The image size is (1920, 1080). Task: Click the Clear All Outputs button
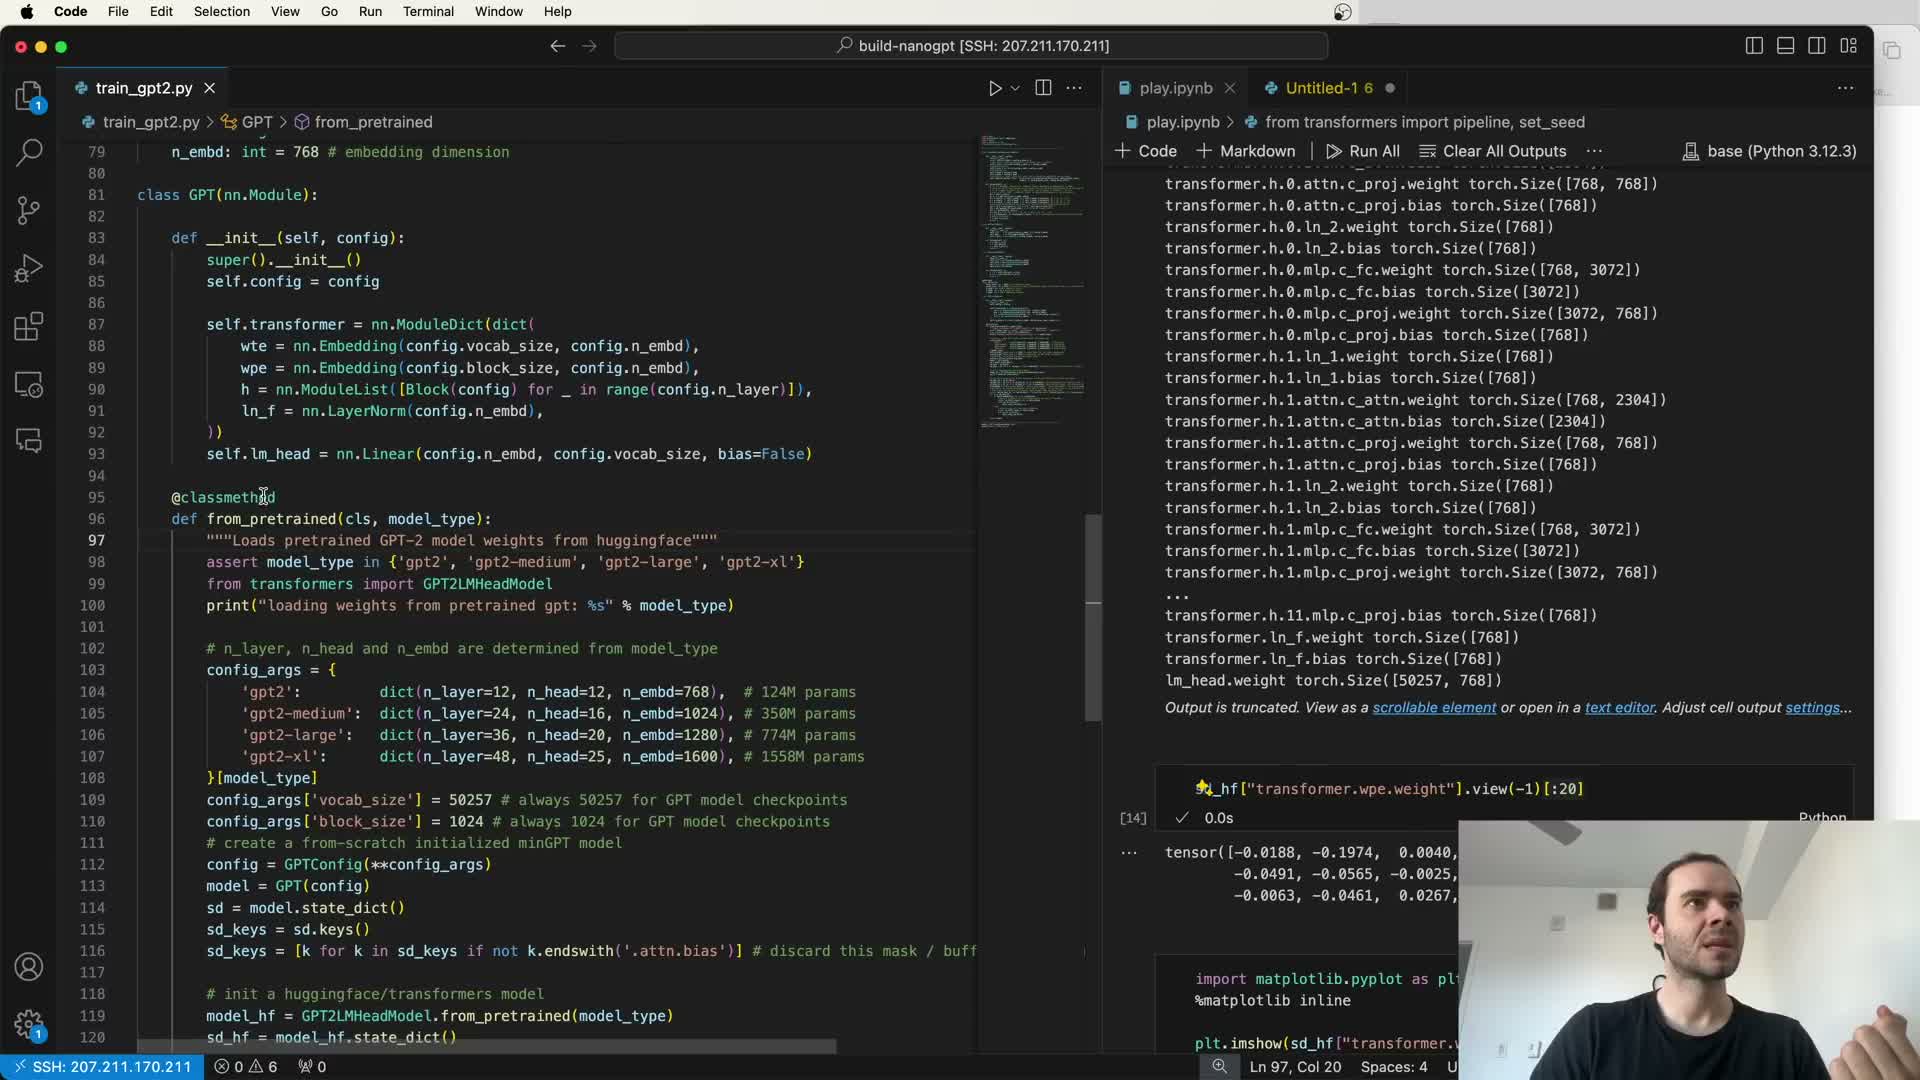click(1492, 151)
